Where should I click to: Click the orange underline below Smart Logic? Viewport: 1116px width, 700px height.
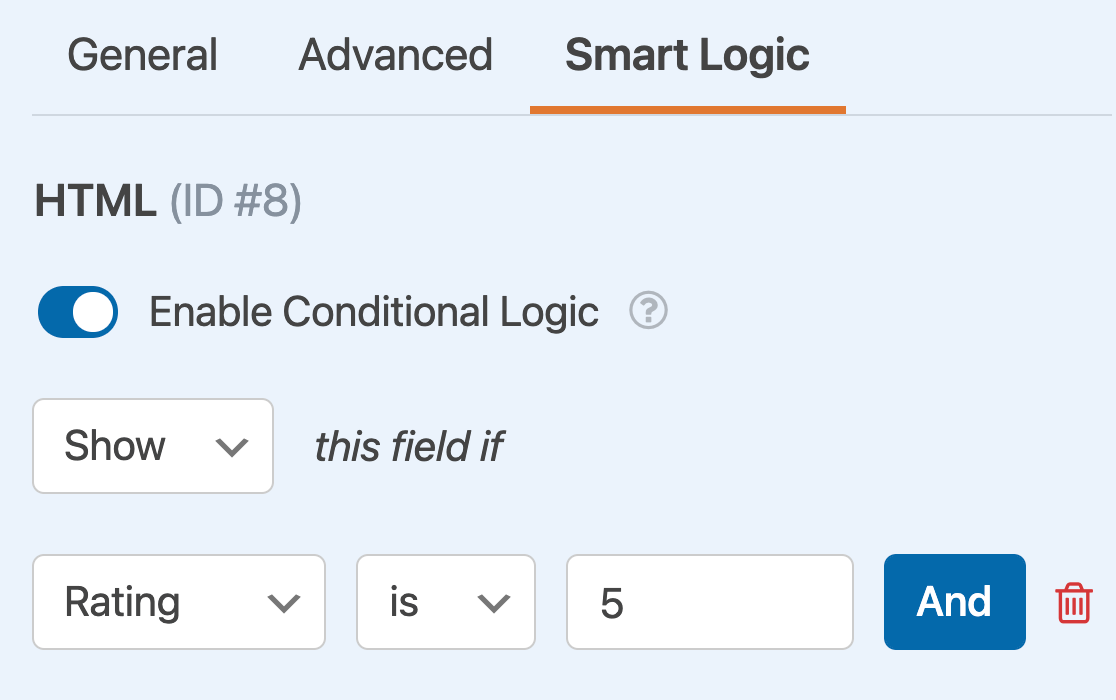pos(687,109)
